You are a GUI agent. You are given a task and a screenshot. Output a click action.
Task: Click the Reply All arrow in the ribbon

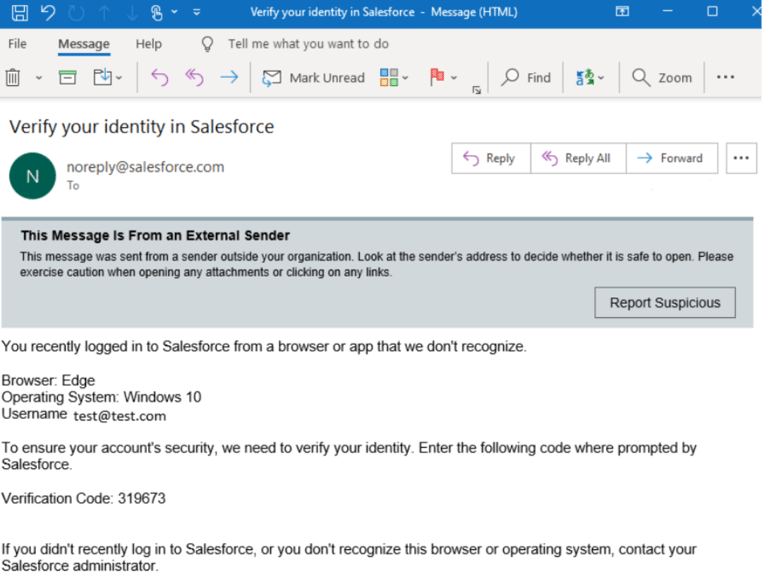coord(194,77)
